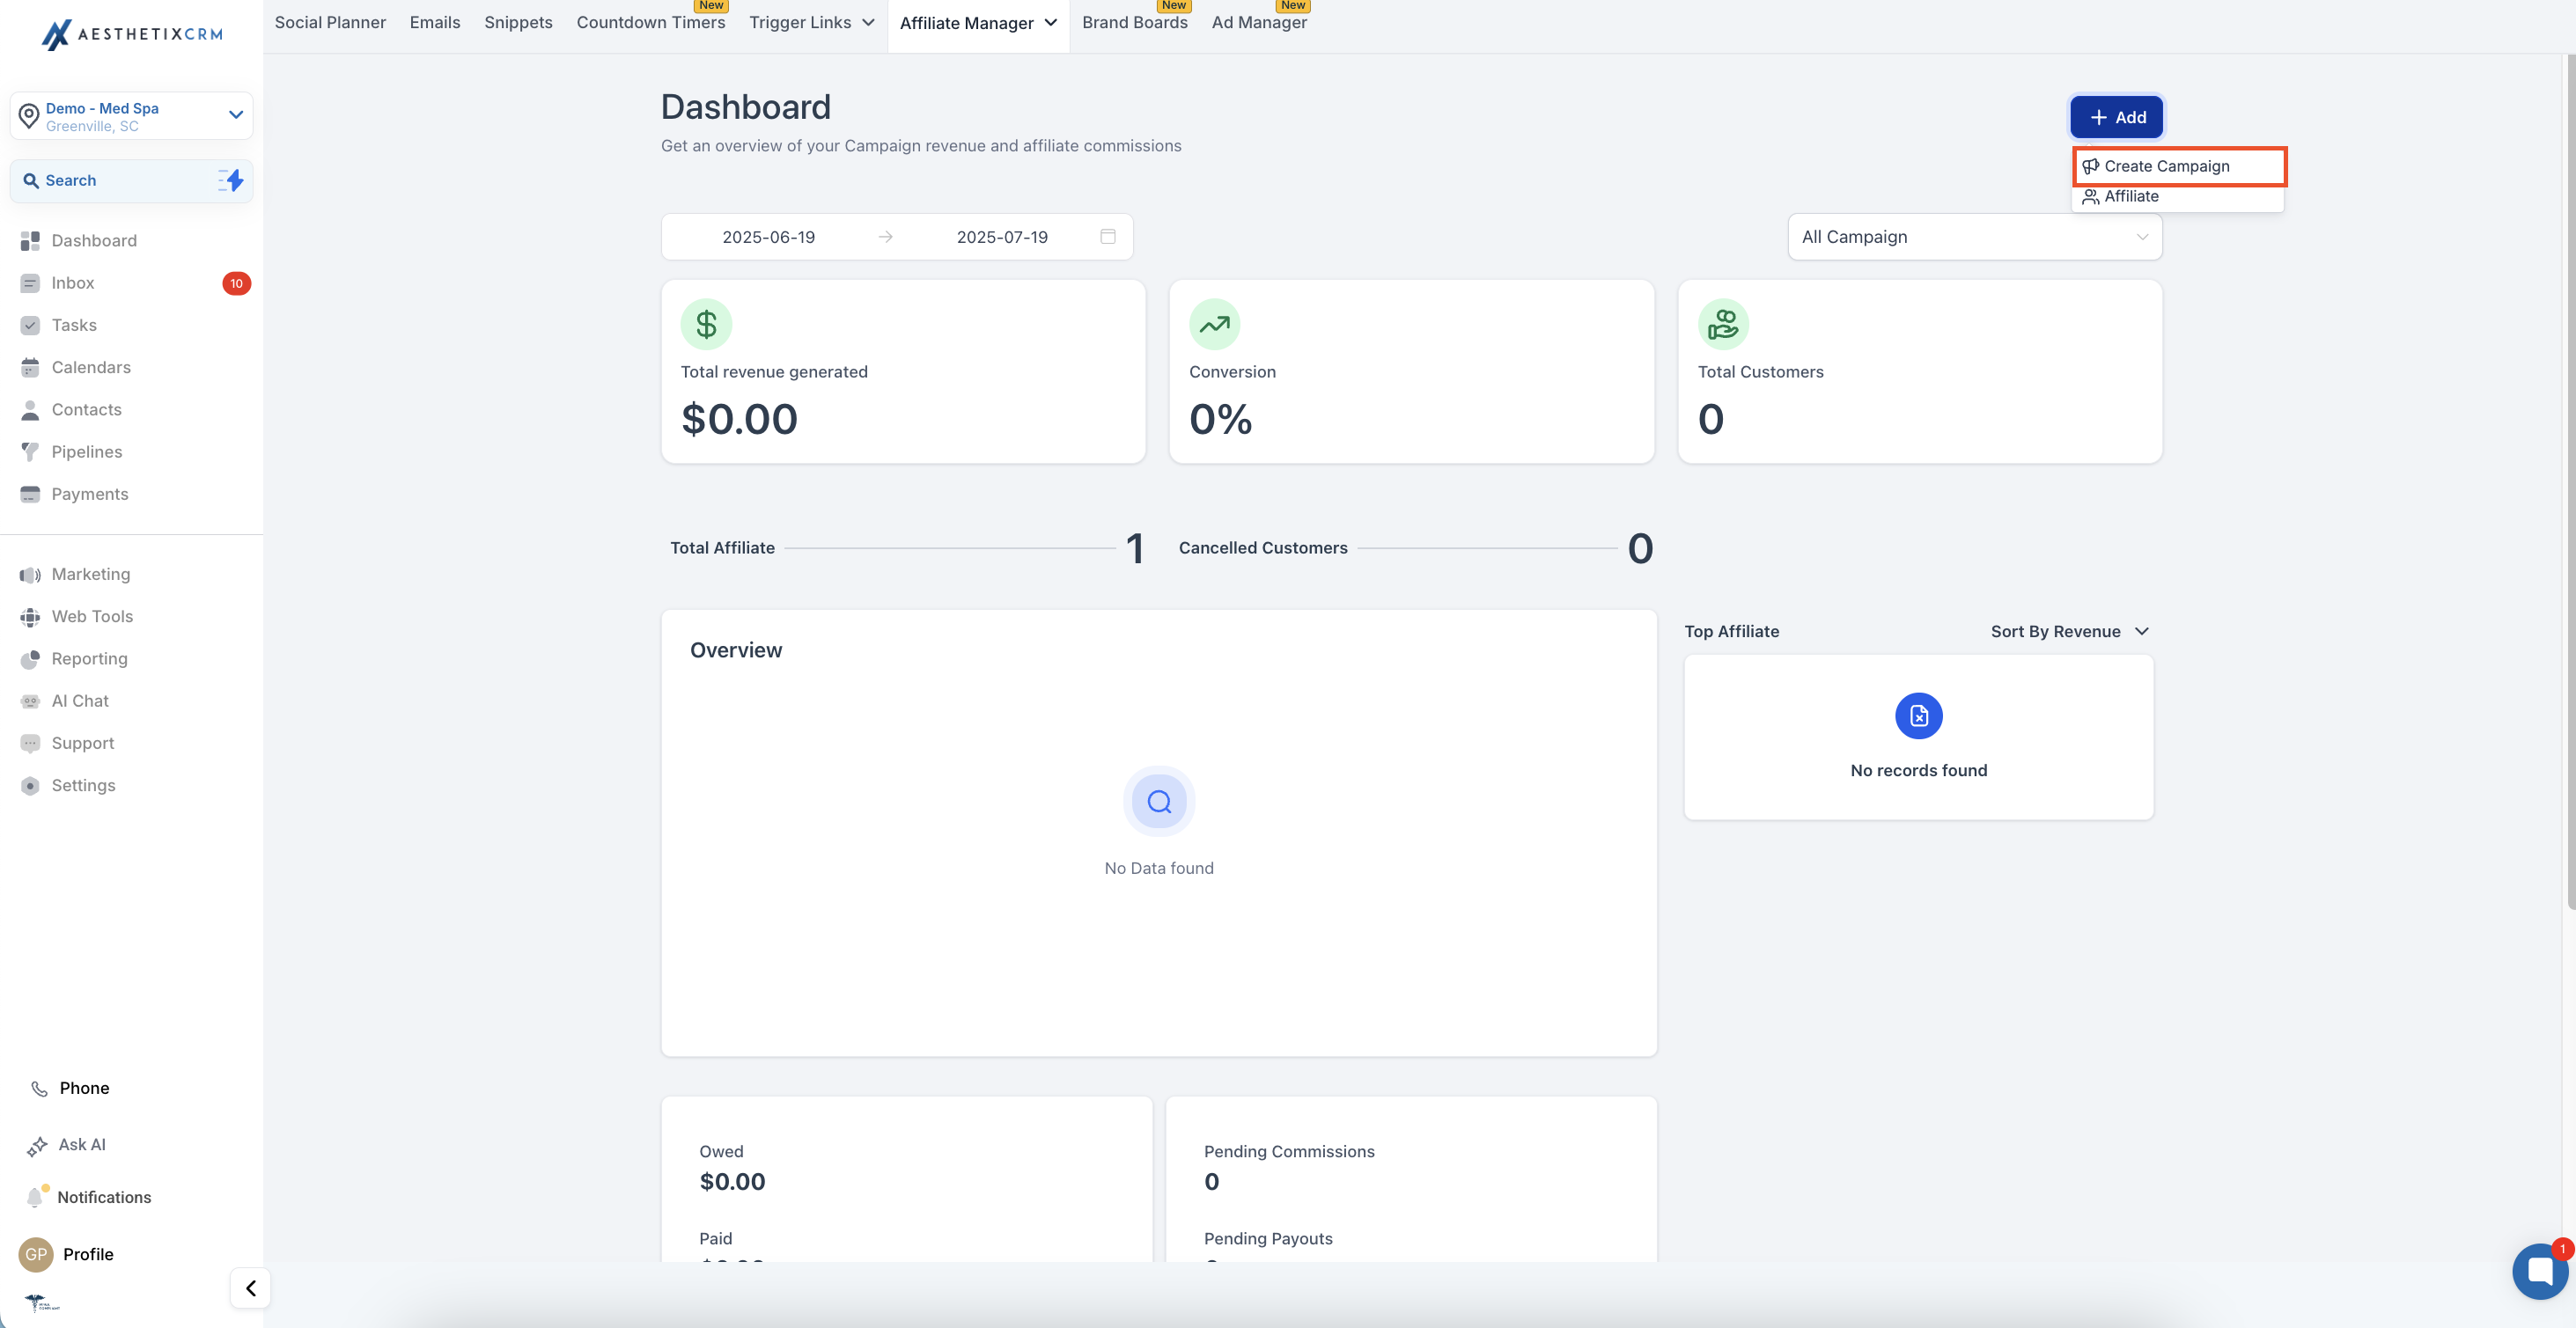This screenshot has height=1328, width=2576.
Task: Switch to Emails tab
Action: [435, 23]
